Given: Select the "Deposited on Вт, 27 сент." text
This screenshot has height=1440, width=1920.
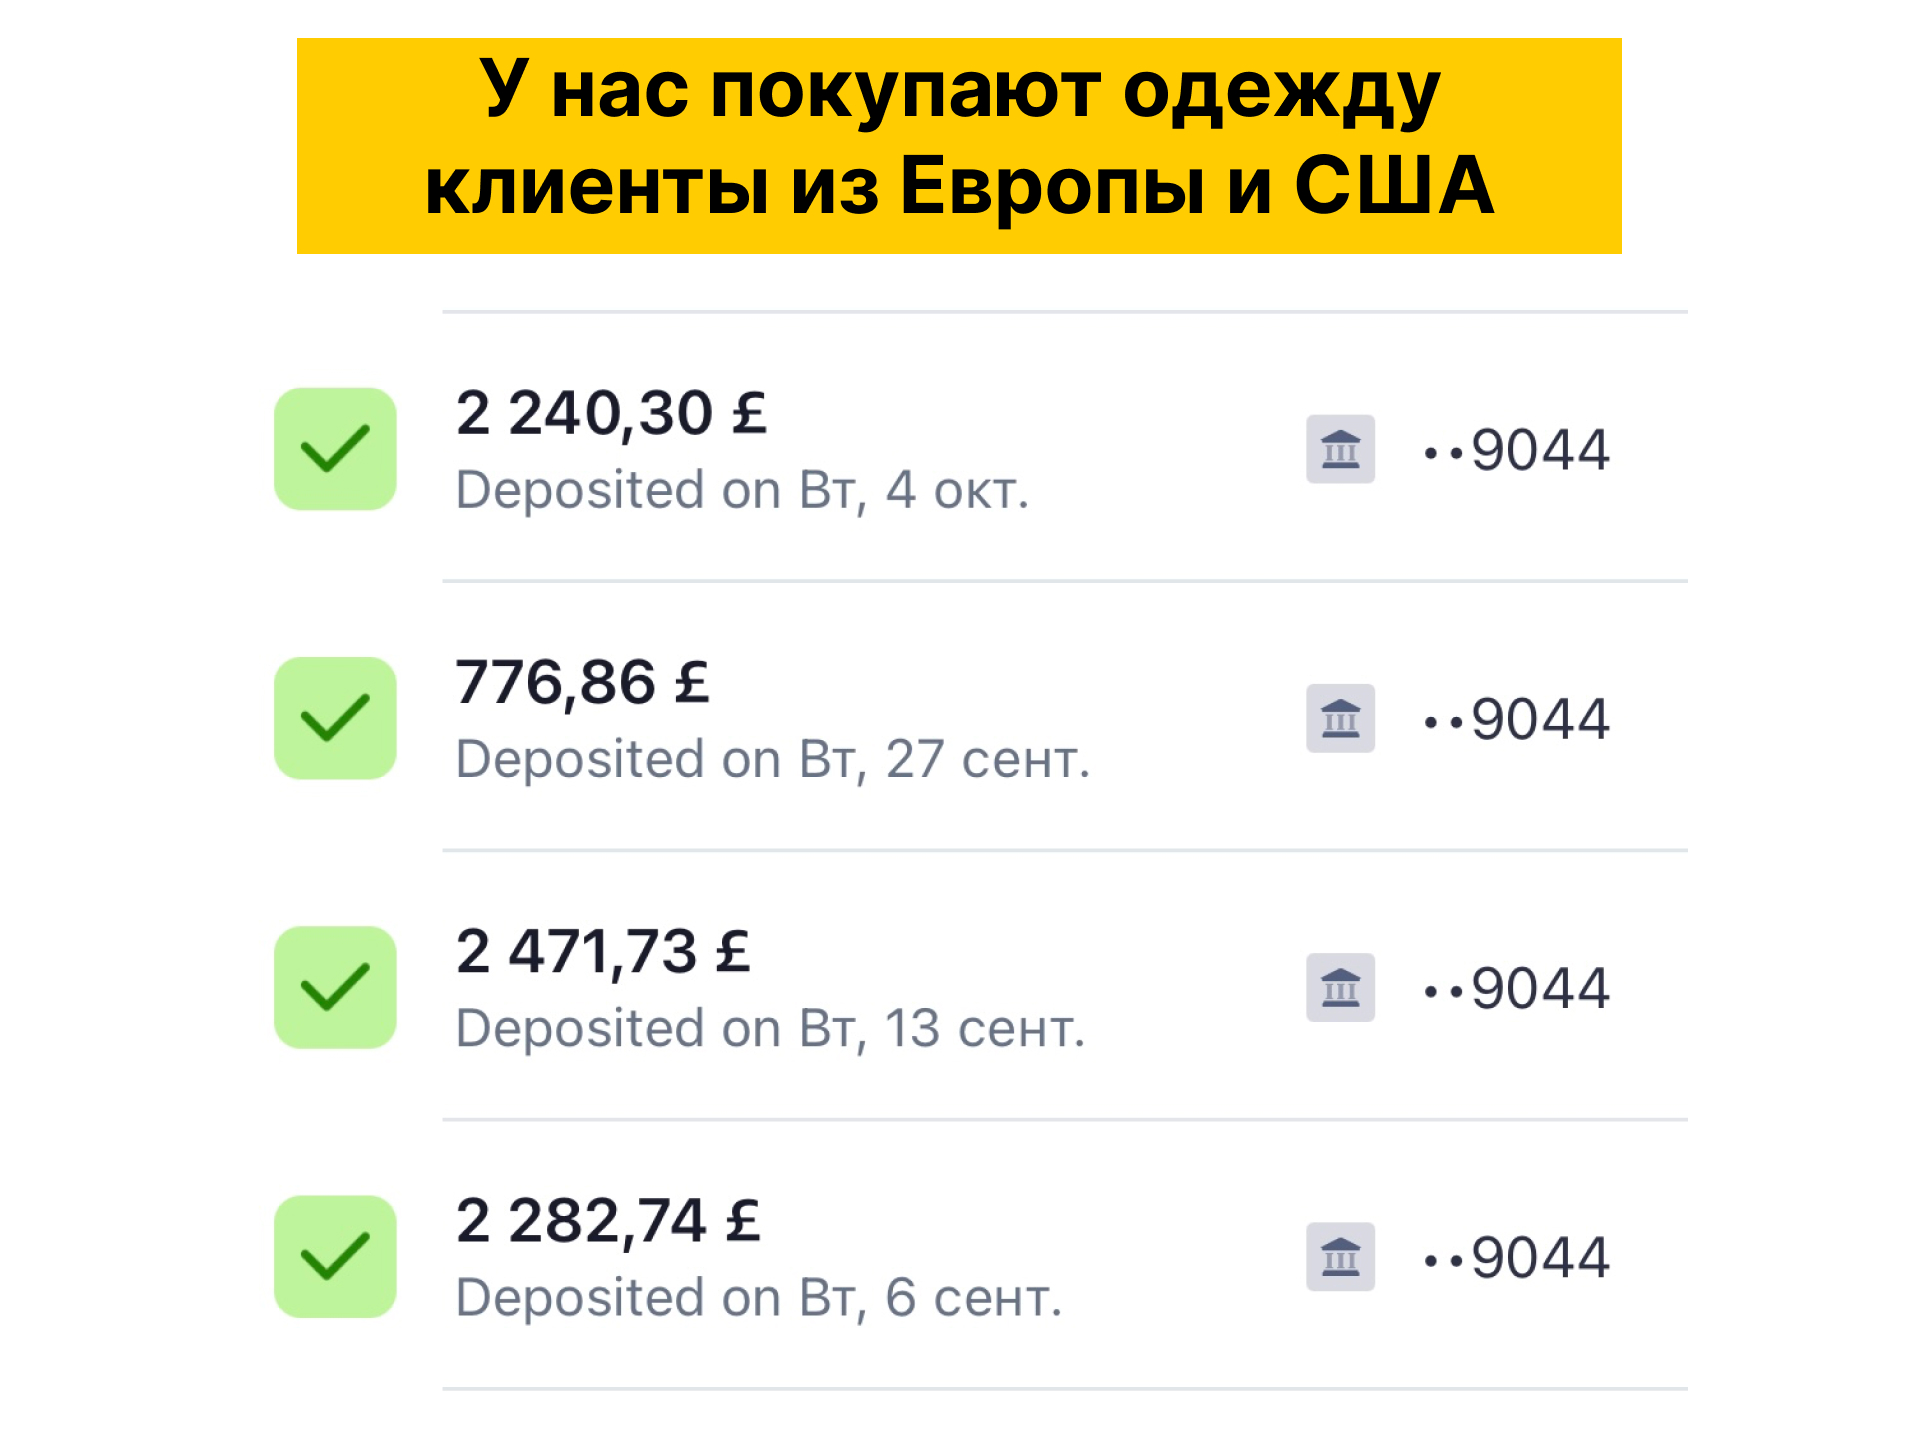Looking at the screenshot, I should (x=772, y=759).
